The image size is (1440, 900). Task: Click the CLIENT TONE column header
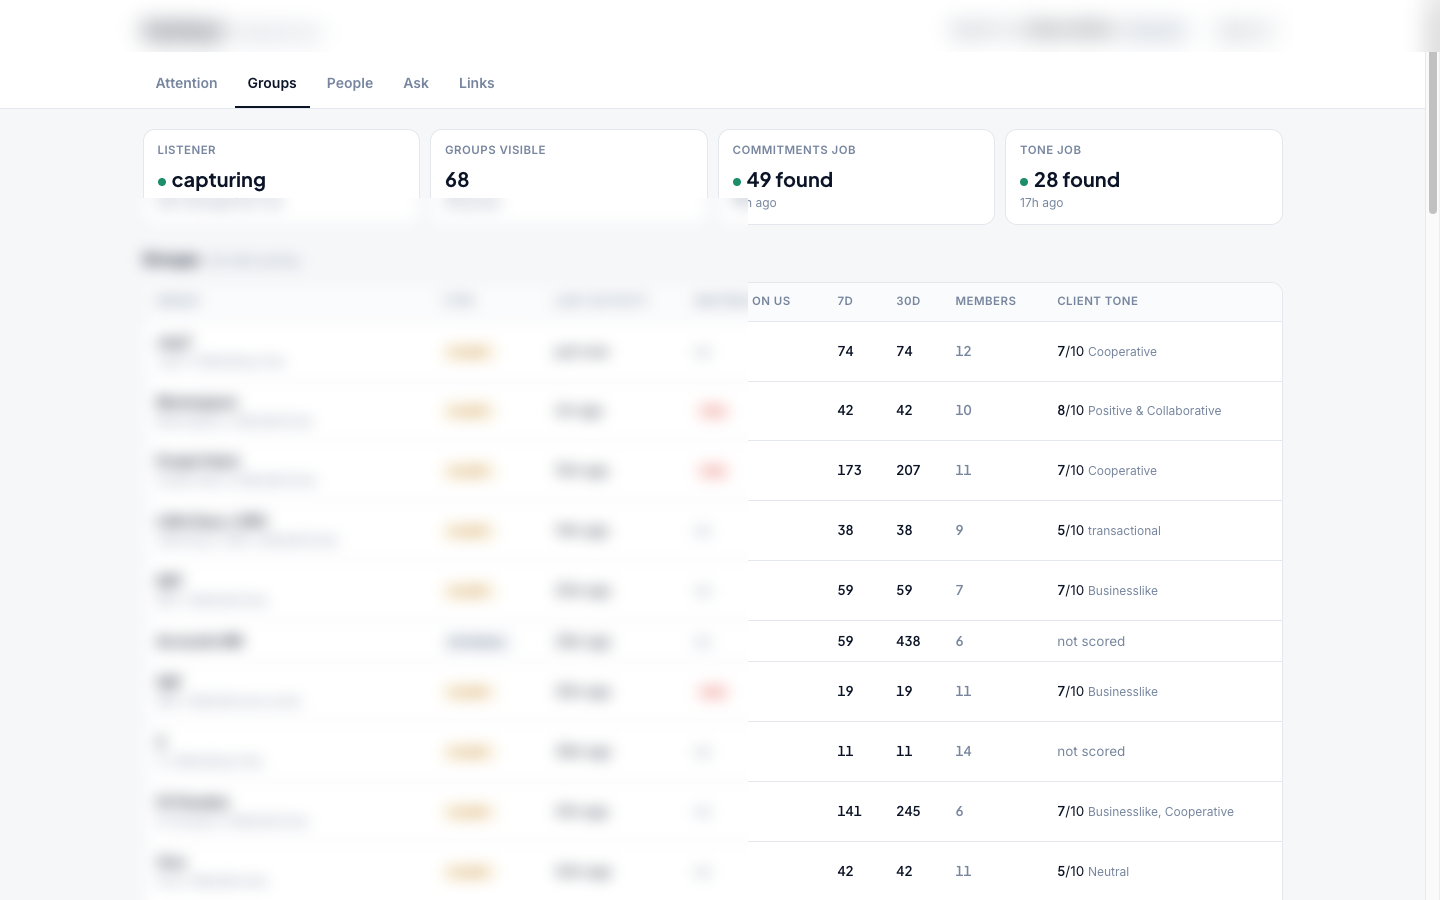tap(1097, 301)
